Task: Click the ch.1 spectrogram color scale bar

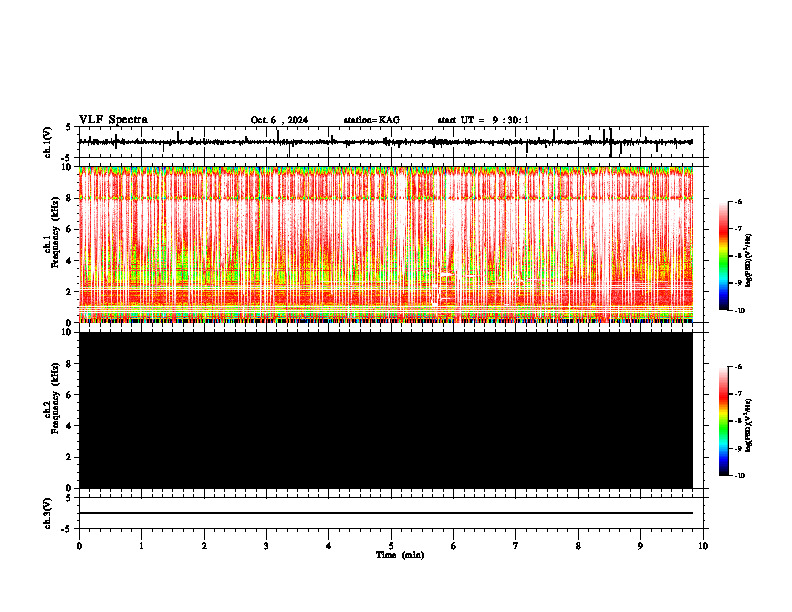Action: pyautogui.click(x=724, y=256)
